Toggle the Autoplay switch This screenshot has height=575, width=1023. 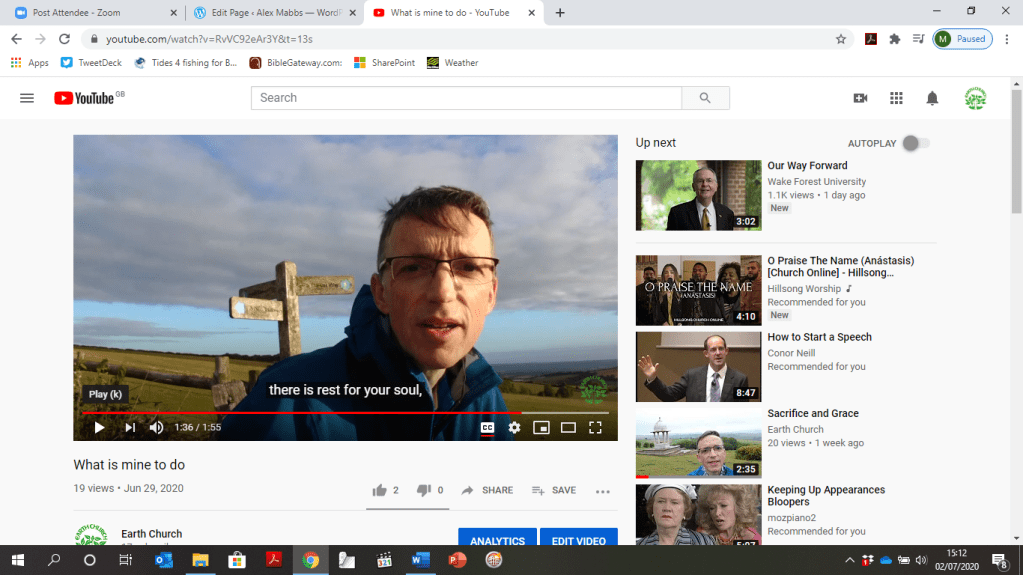tap(915, 143)
